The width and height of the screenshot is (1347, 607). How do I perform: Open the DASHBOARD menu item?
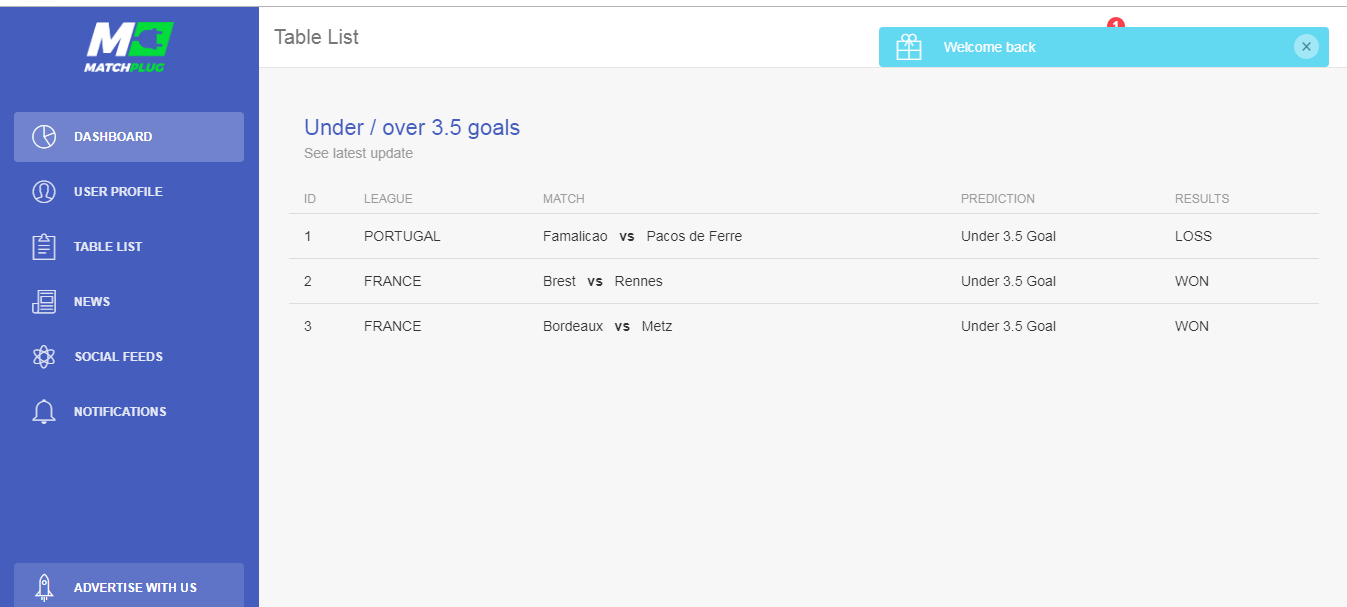pos(129,137)
